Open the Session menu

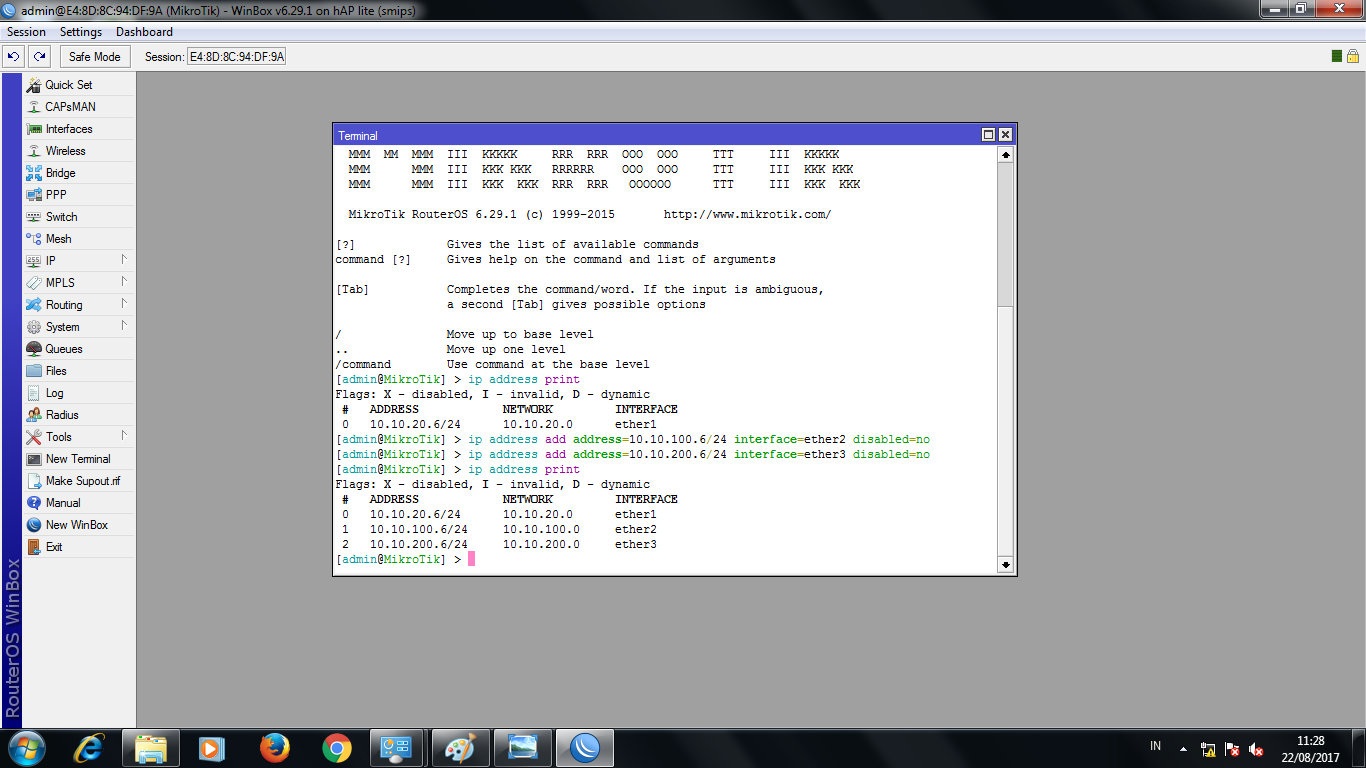(26, 31)
